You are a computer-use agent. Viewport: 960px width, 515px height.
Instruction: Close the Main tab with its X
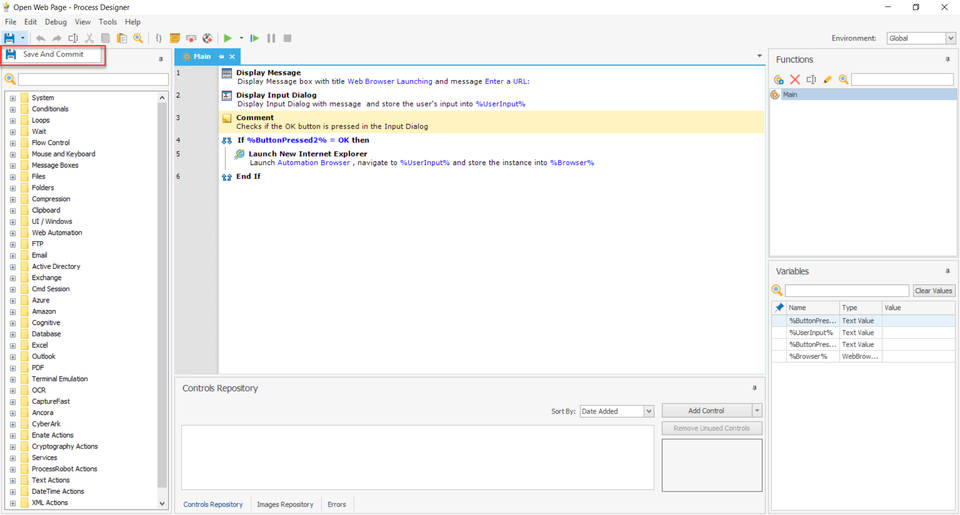232,56
